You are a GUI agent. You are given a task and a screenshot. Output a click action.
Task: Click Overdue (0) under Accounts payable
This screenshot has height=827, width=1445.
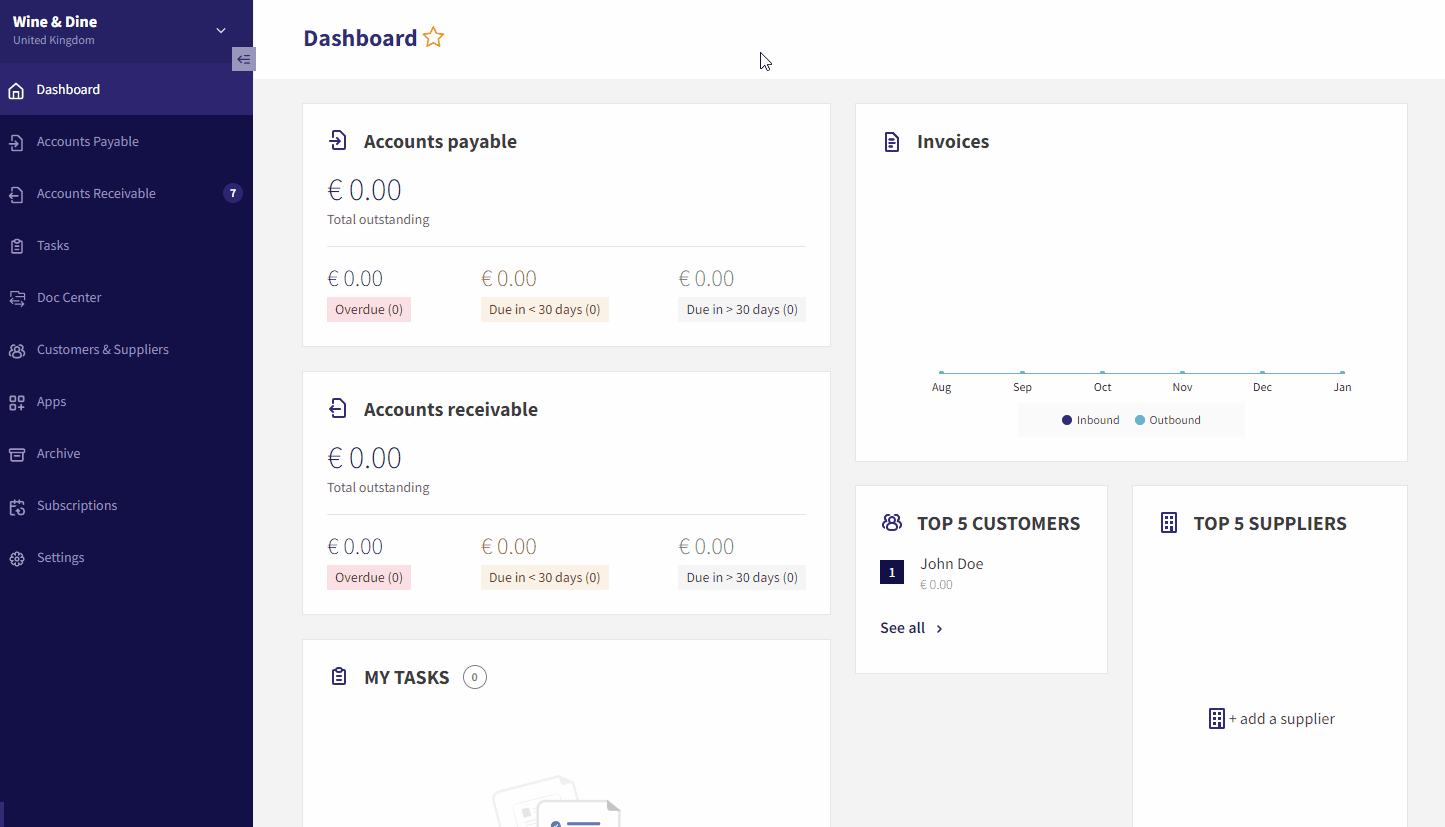pos(369,310)
